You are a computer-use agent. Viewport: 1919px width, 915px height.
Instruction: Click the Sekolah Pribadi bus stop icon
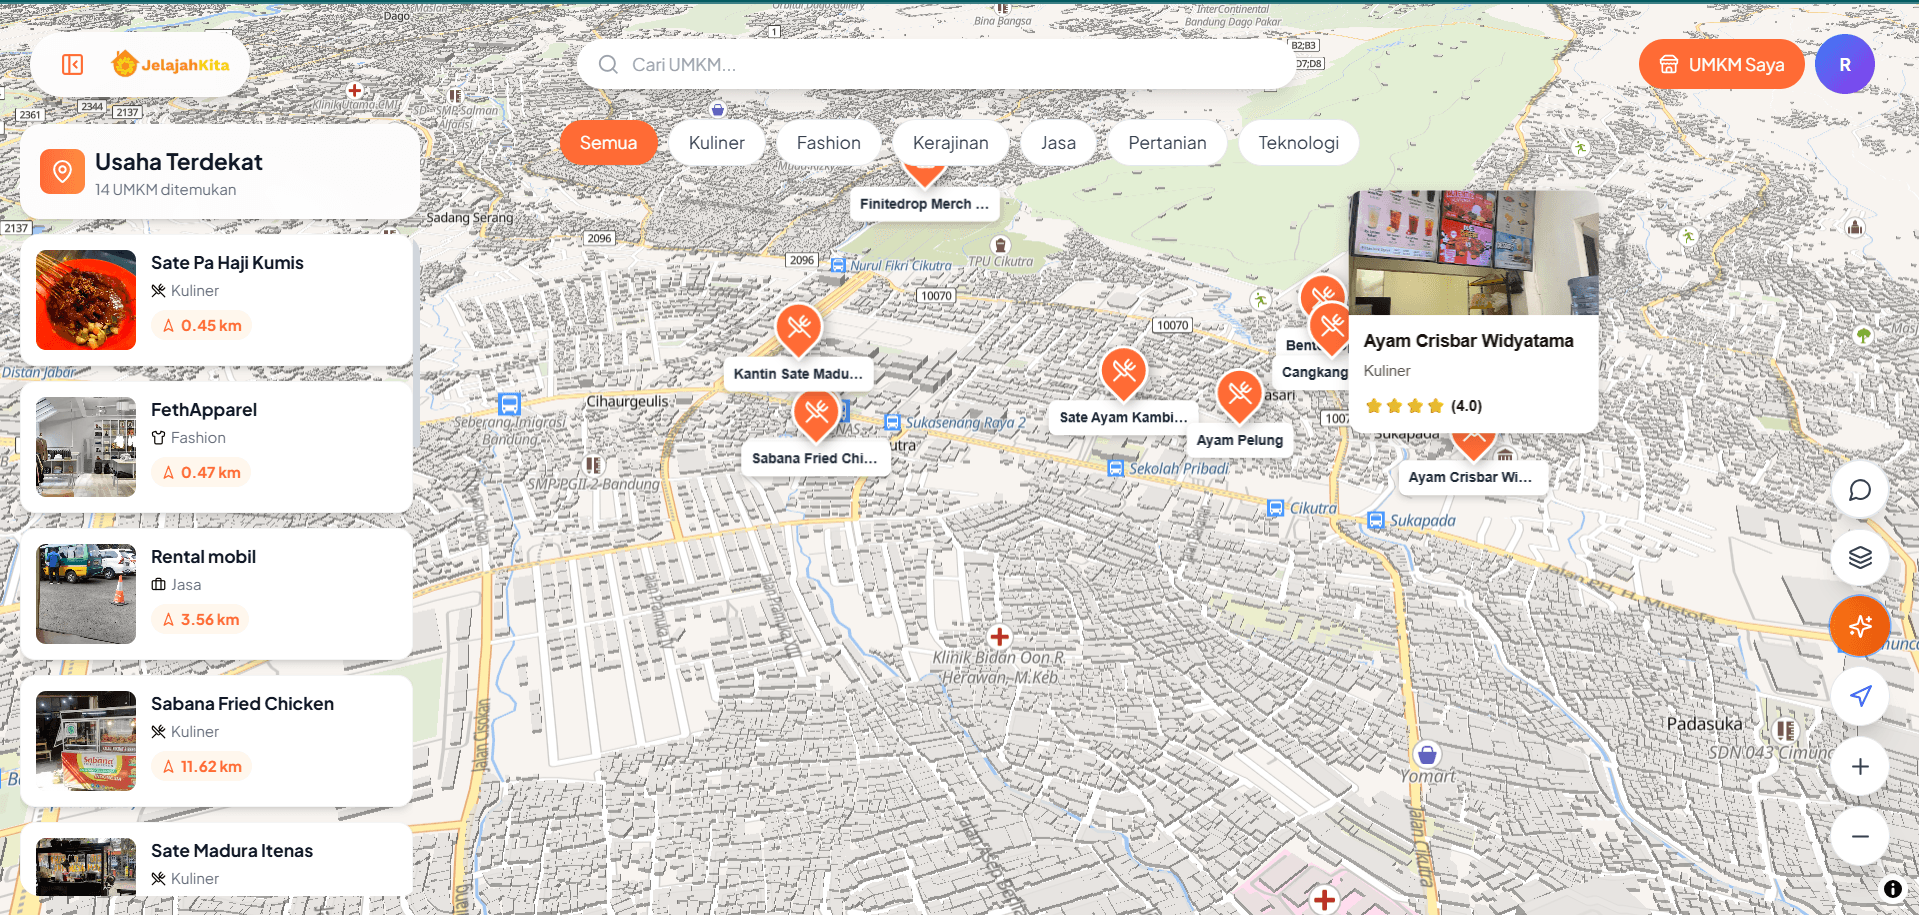1116,468
